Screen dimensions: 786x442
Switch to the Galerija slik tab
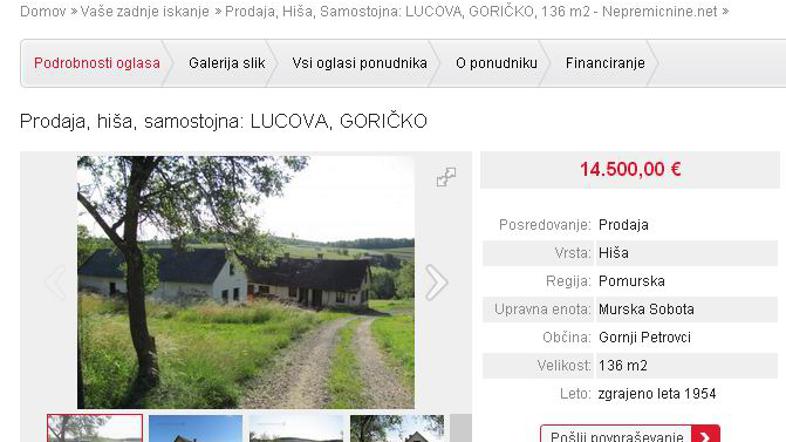pos(227,63)
